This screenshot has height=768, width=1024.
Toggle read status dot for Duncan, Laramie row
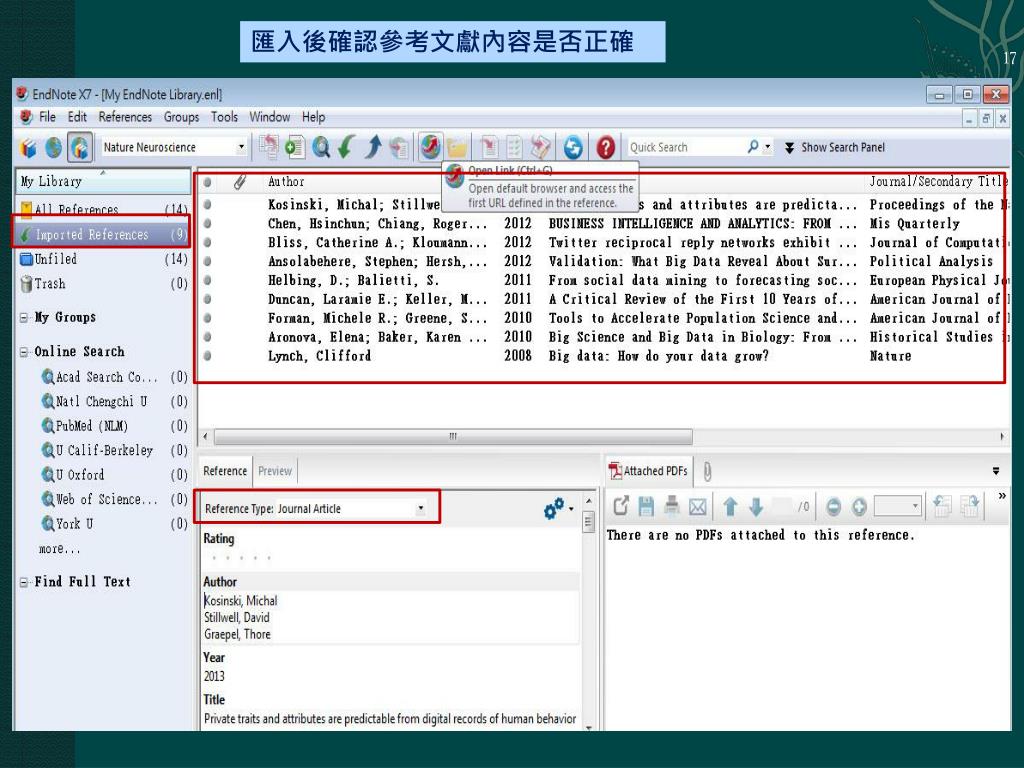[207, 299]
